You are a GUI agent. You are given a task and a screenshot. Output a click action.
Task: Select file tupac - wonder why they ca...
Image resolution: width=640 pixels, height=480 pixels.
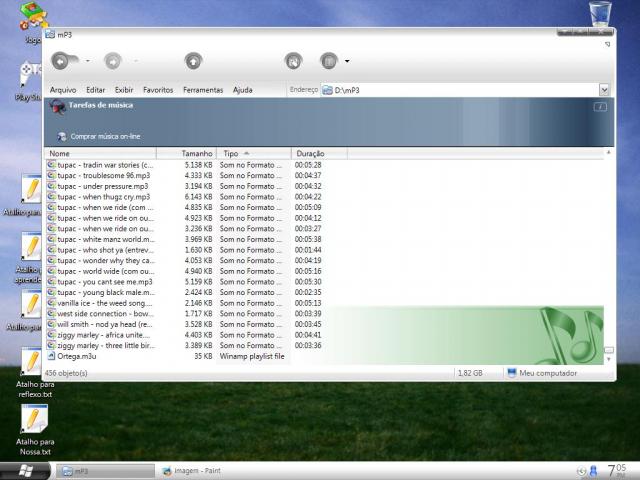click(106, 260)
